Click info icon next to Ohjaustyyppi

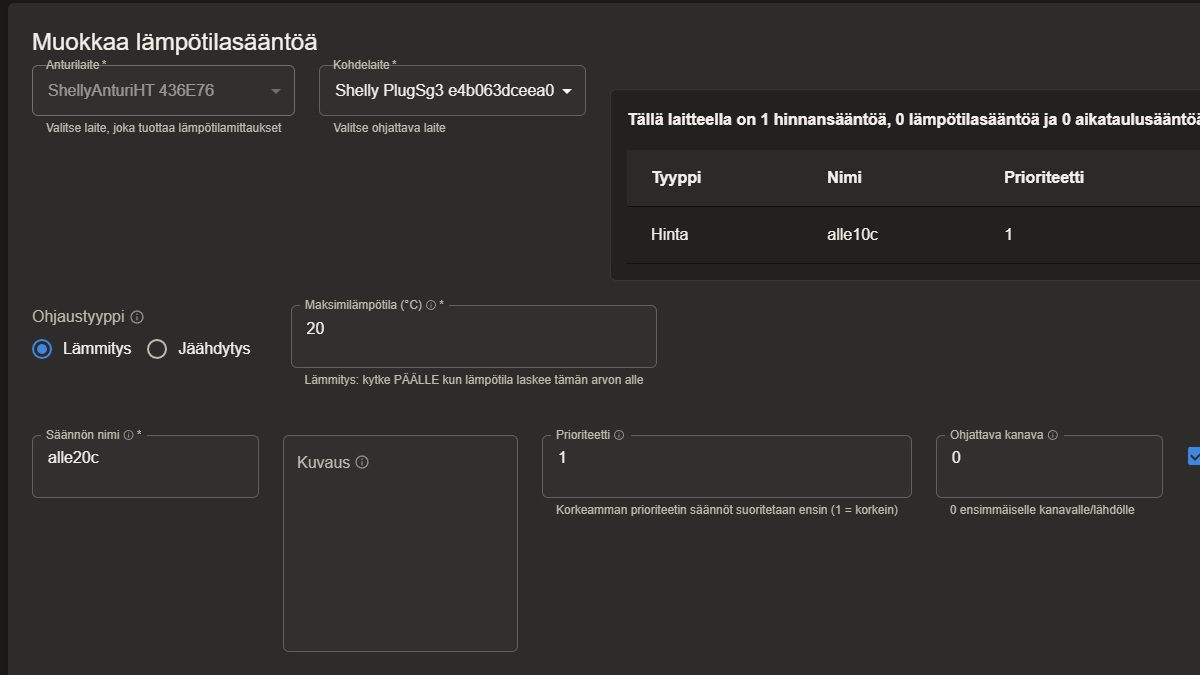click(x=137, y=317)
